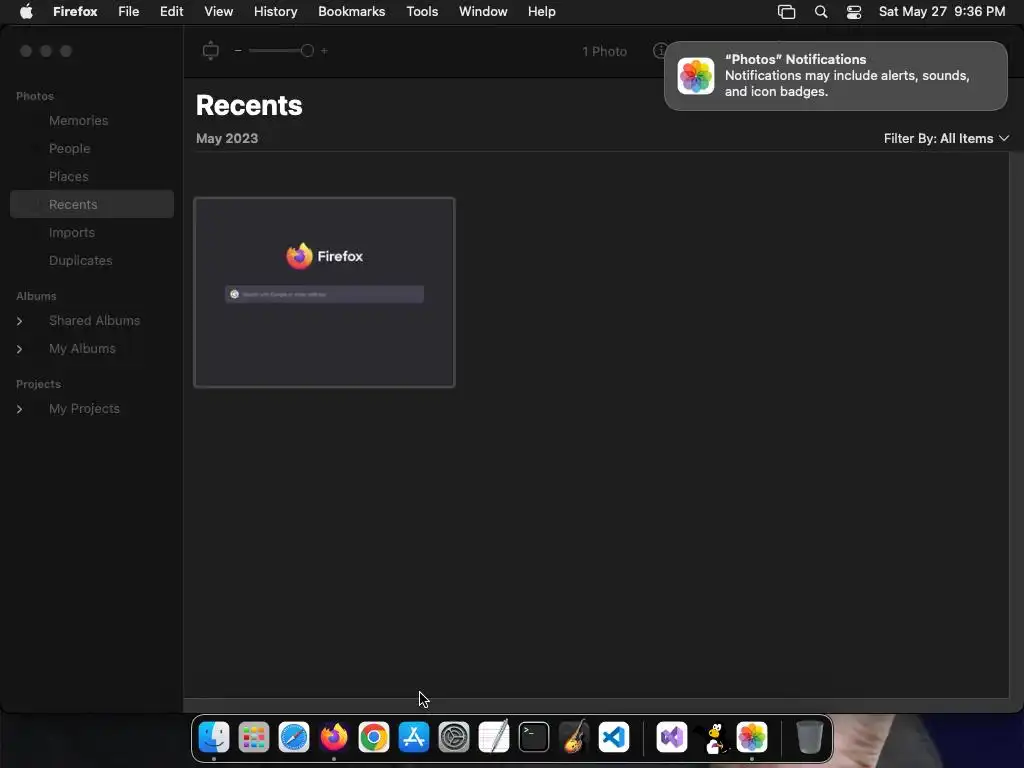Expand the My Projects chevron

20,409
